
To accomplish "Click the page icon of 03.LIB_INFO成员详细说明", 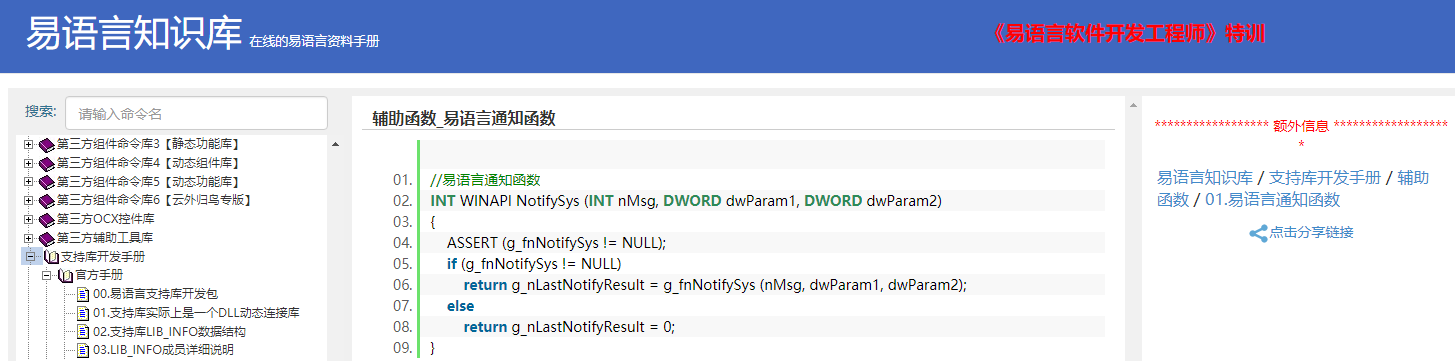I will point(84,350).
